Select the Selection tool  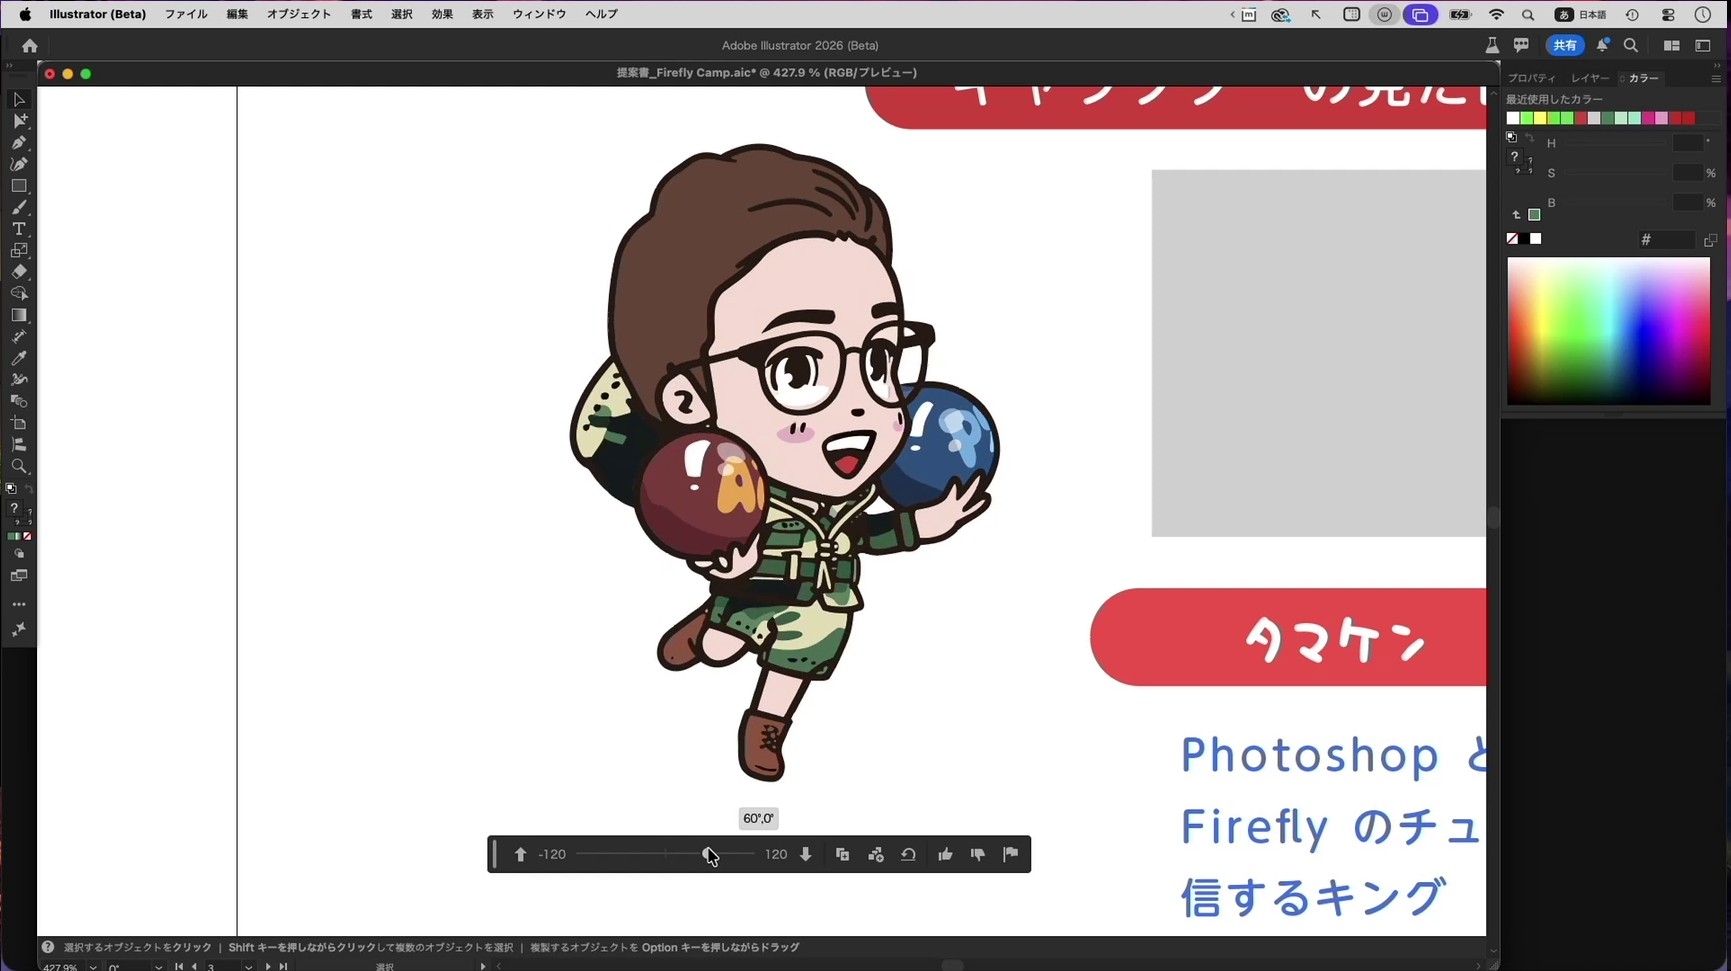tap(17, 99)
